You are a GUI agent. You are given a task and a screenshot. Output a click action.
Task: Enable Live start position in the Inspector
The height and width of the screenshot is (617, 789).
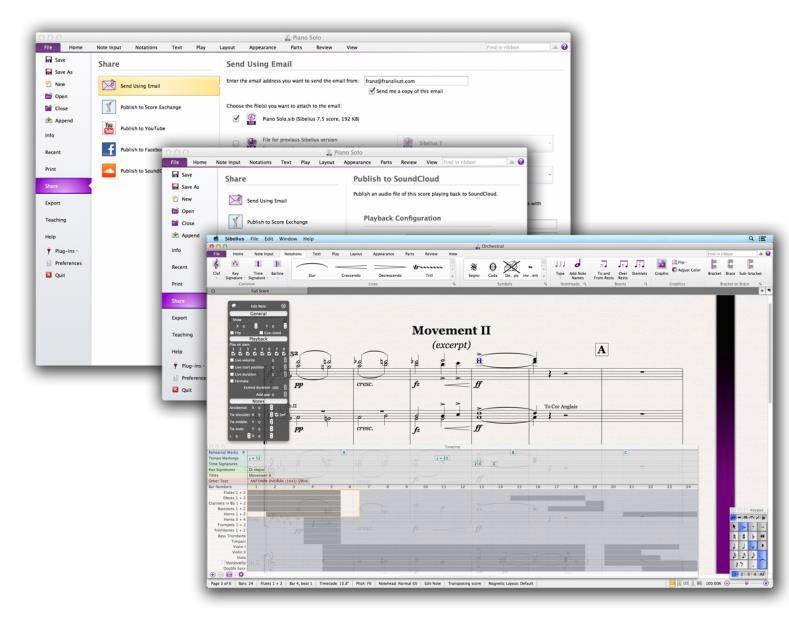point(232,367)
